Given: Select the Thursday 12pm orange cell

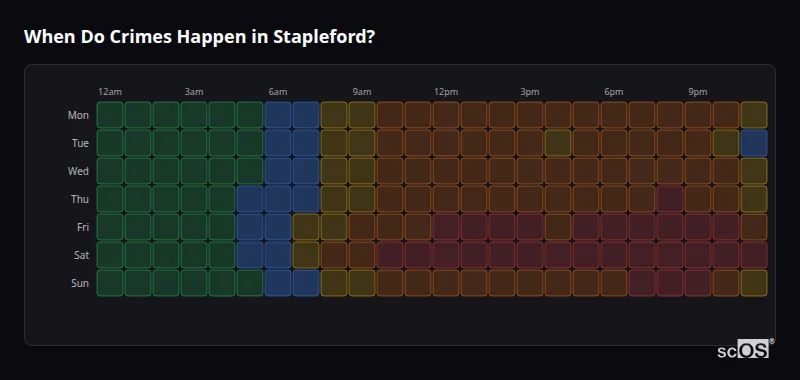Looking at the screenshot, I should (446, 199).
